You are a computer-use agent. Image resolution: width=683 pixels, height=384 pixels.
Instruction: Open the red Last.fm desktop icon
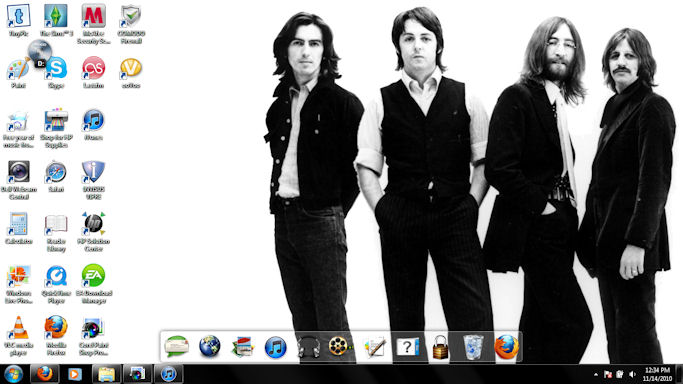(x=94, y=72)
